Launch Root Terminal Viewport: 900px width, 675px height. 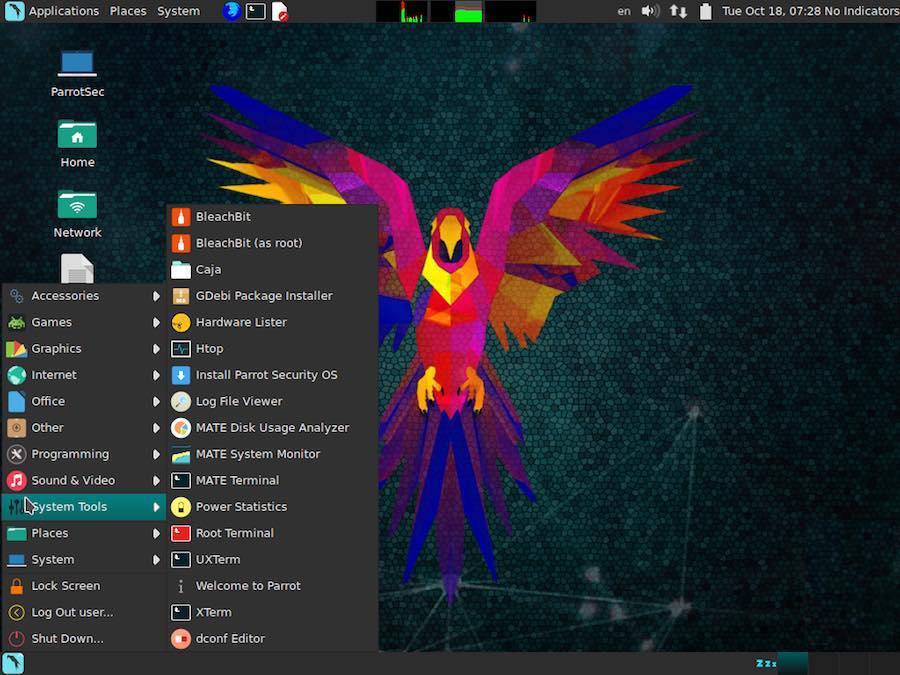273,534
